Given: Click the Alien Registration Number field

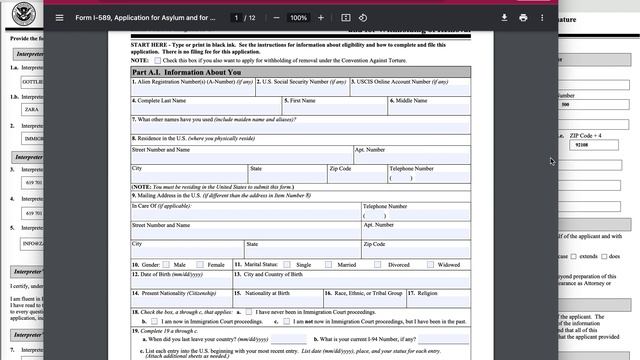Looking at the screenshot, I should 193,91.
